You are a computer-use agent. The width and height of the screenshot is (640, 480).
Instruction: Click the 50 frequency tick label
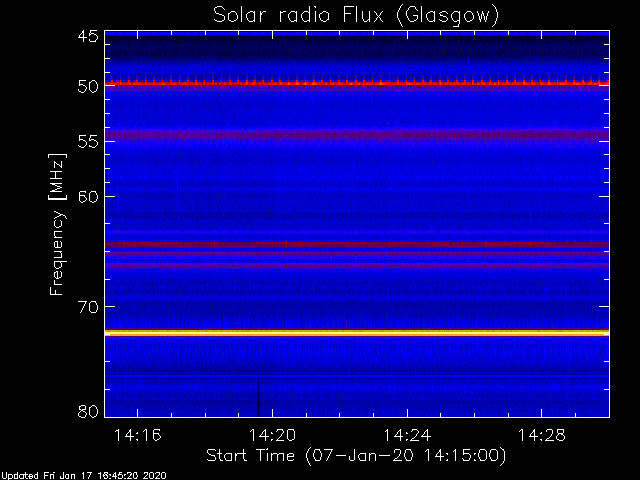[x=88, y=86]
